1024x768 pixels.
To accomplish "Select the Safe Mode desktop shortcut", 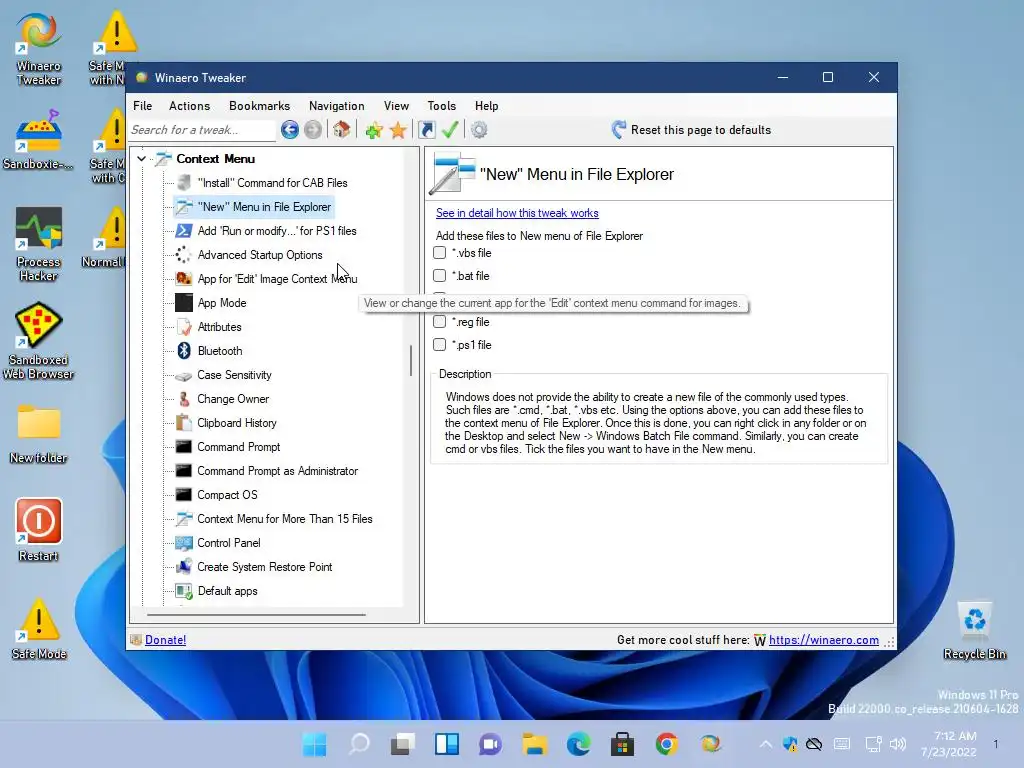I will [39, 628].
